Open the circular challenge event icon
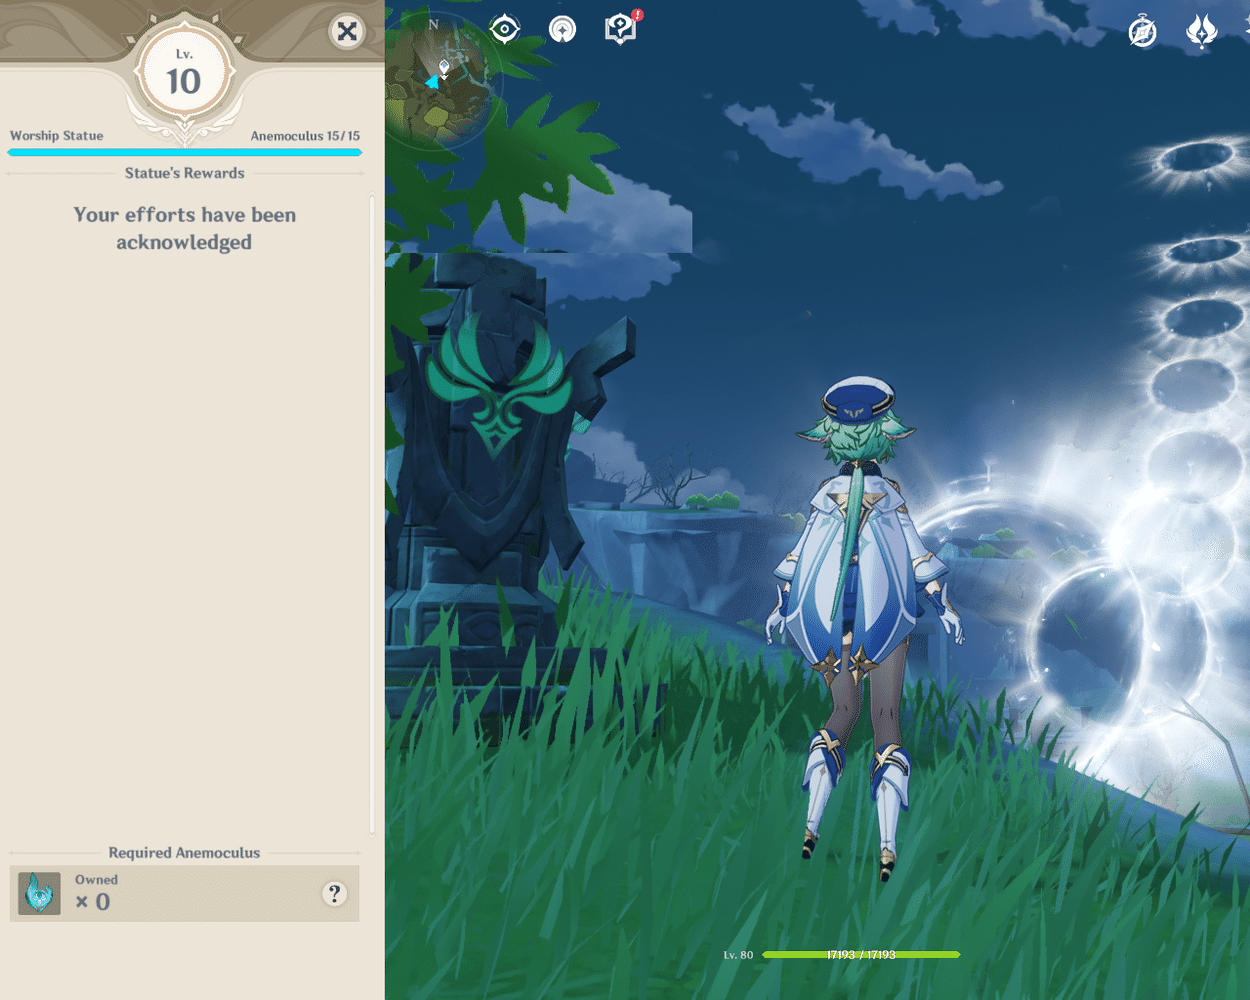This screenshot has height=1000, width=1250. pos(561,29)
